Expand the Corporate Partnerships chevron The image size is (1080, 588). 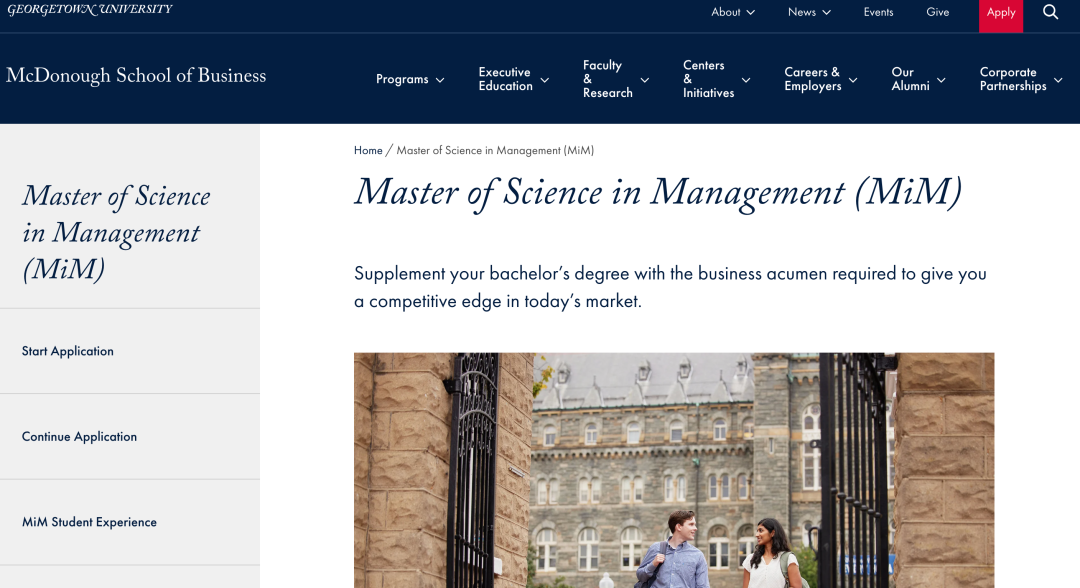tap(1059, 80)
